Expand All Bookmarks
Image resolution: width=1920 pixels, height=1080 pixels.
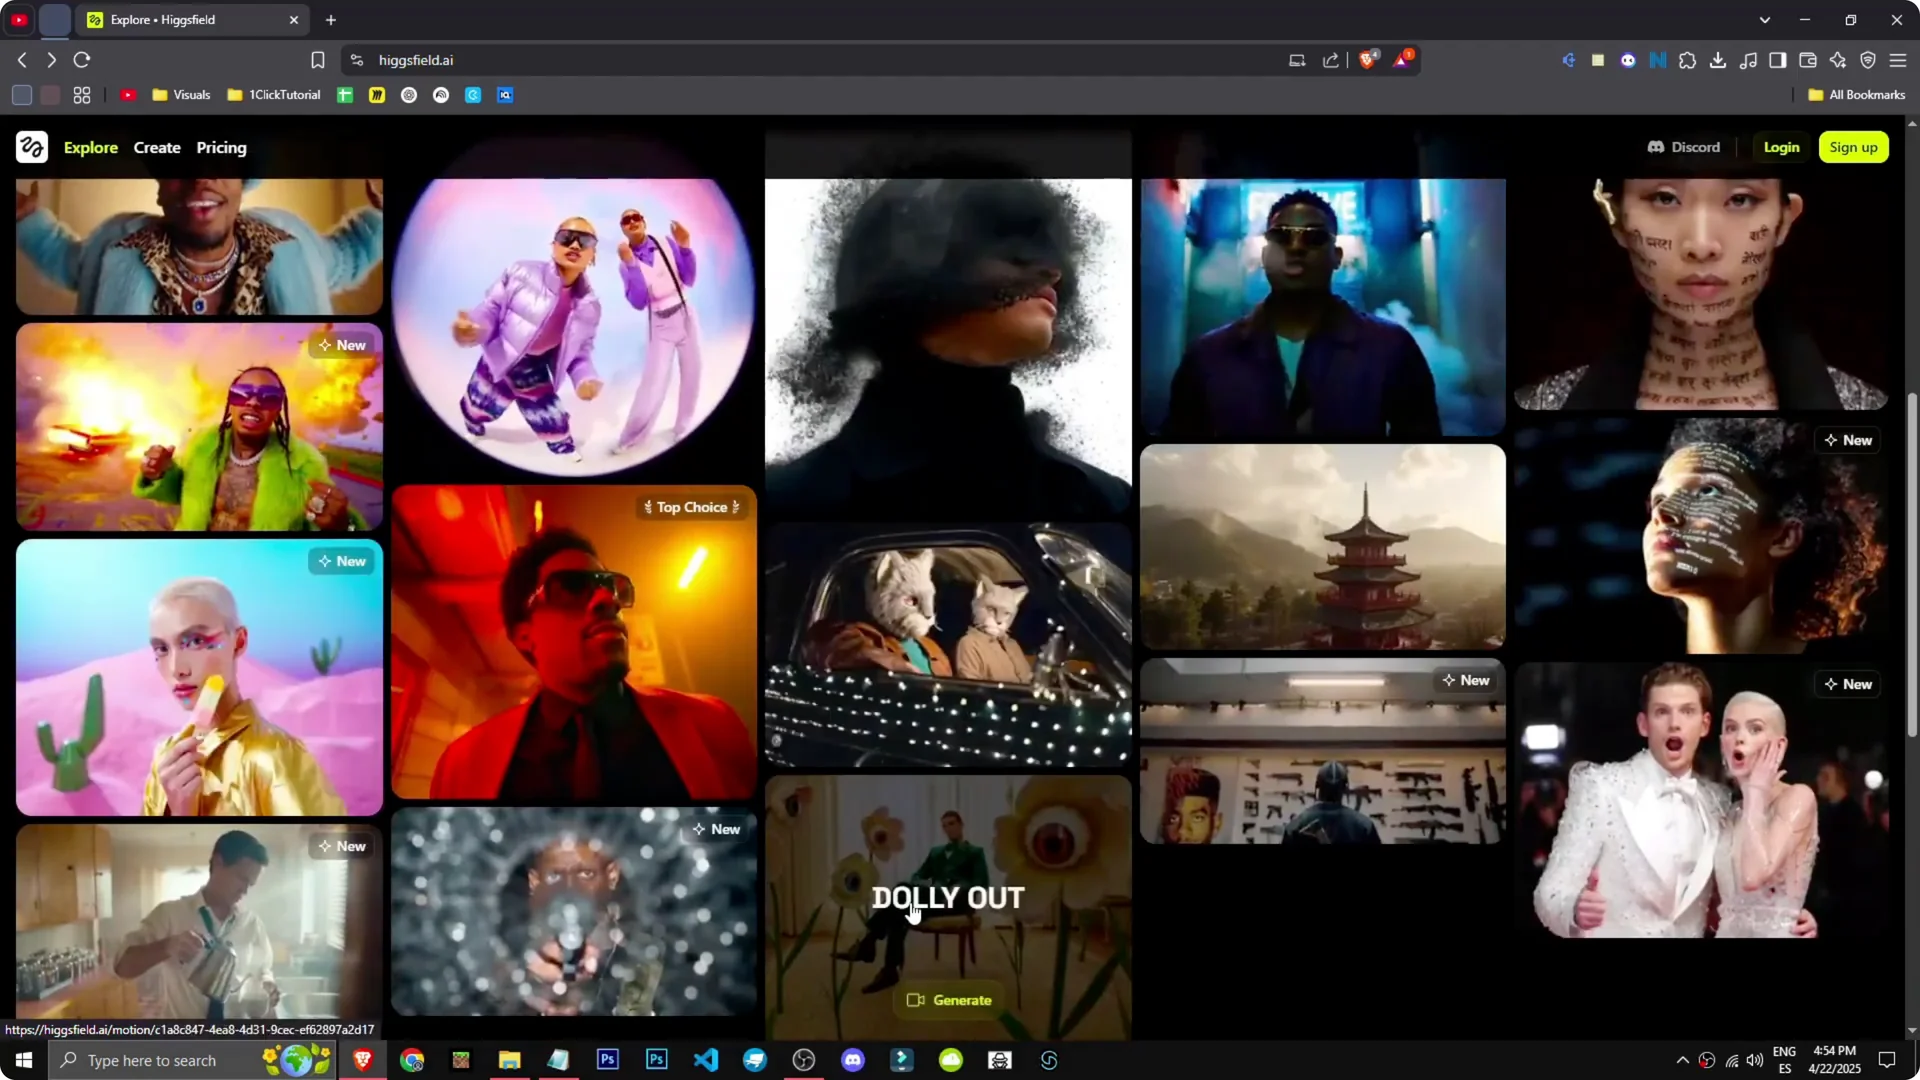tap(1855, 94)
